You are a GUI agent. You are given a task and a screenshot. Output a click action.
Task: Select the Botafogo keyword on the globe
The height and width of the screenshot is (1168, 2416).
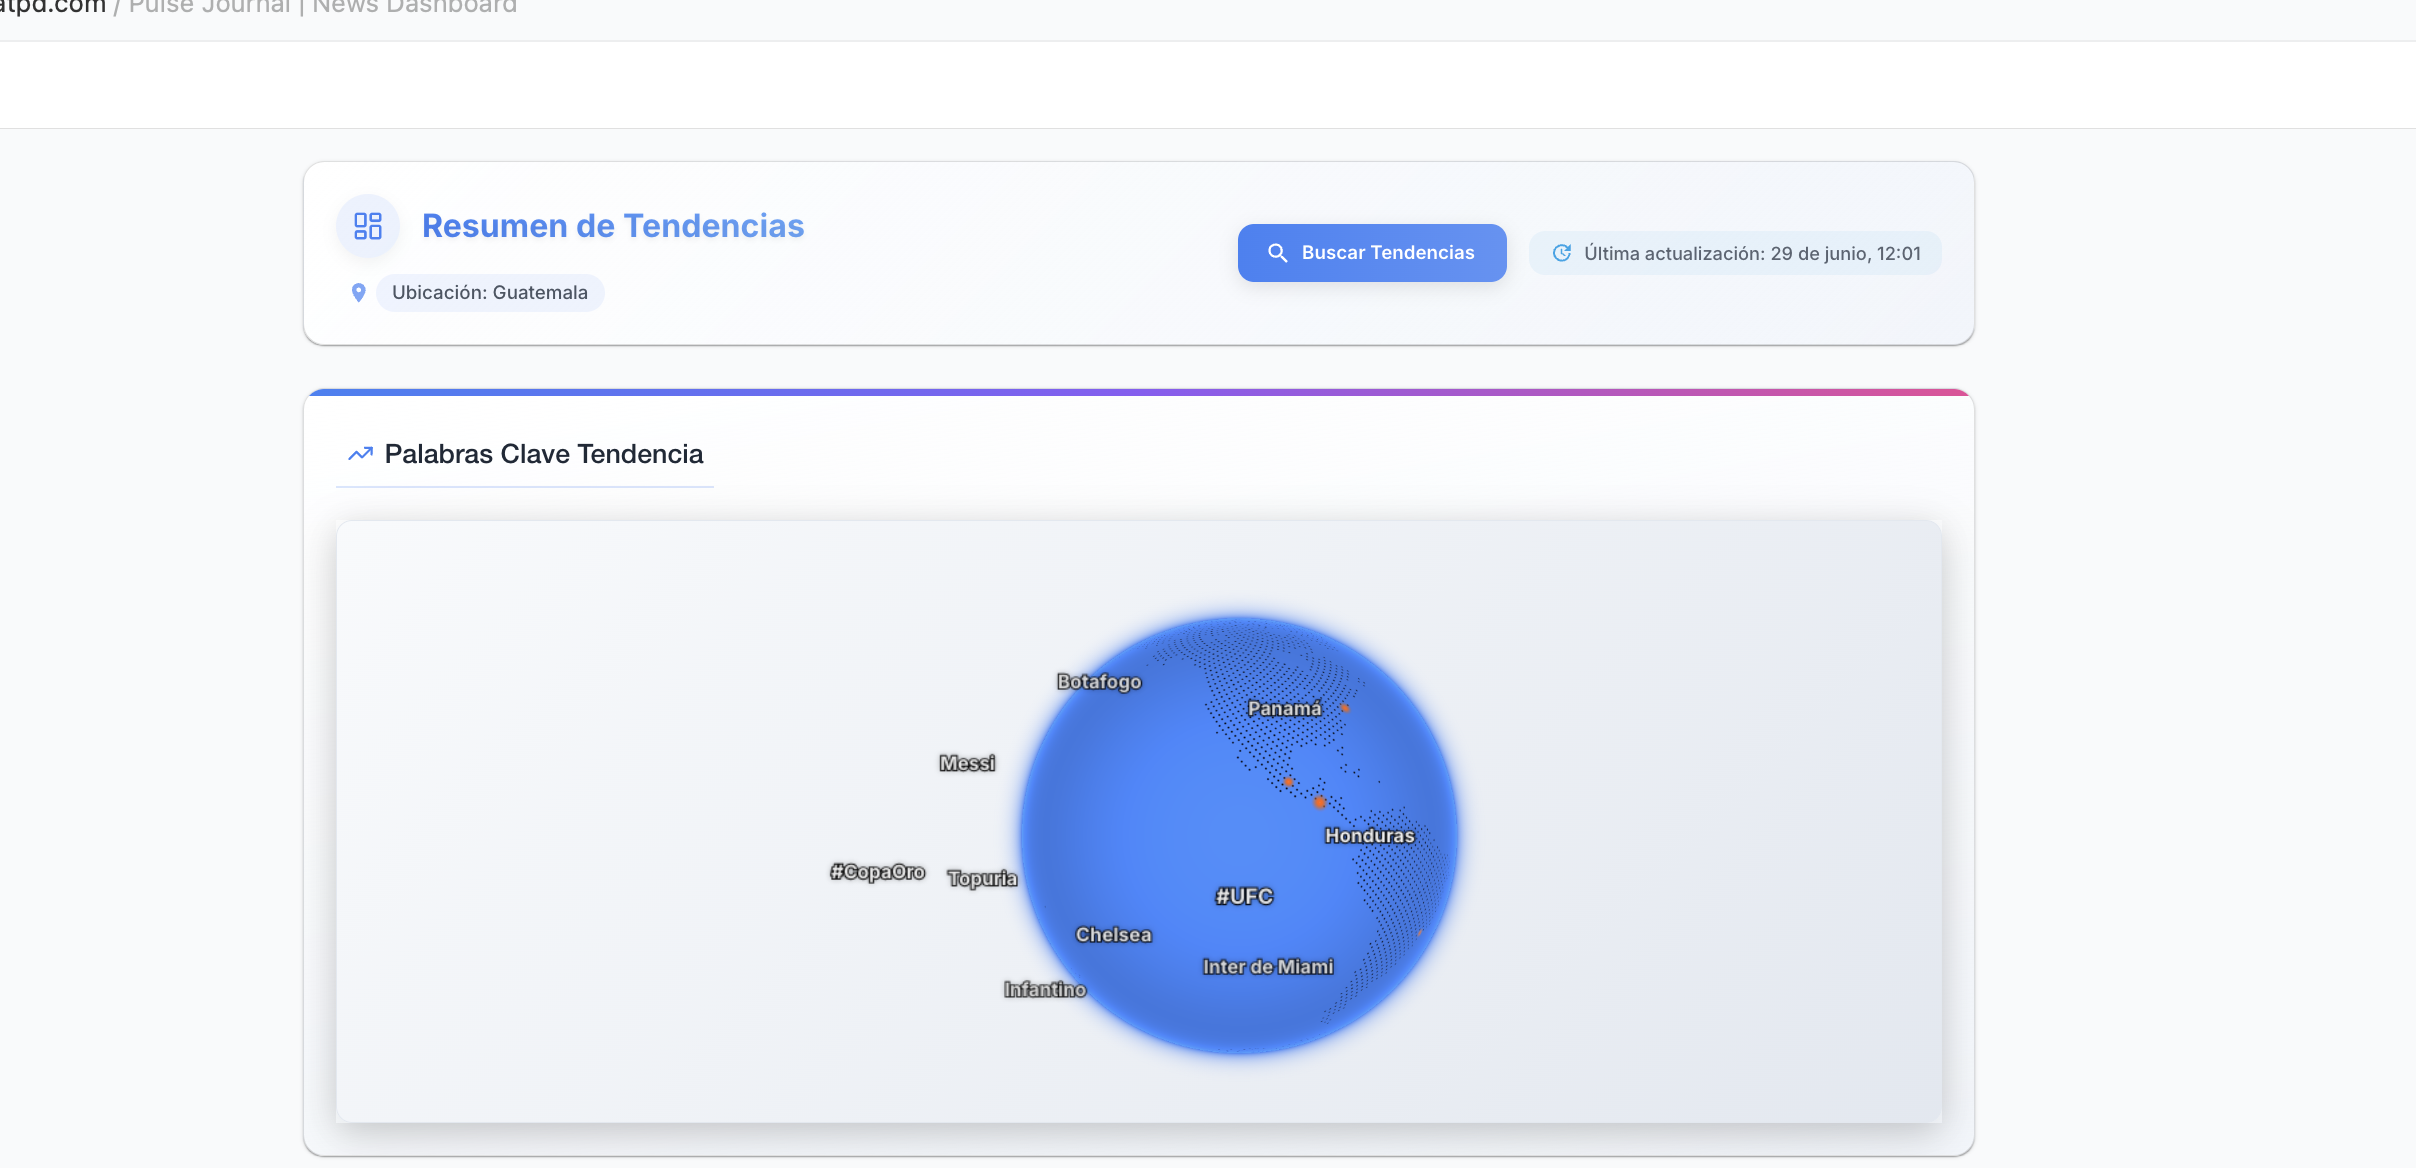1098,682
